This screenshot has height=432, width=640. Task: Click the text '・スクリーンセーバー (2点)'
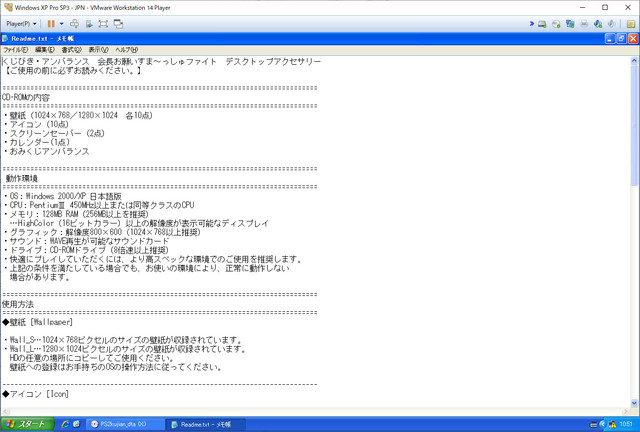[54, 133]
